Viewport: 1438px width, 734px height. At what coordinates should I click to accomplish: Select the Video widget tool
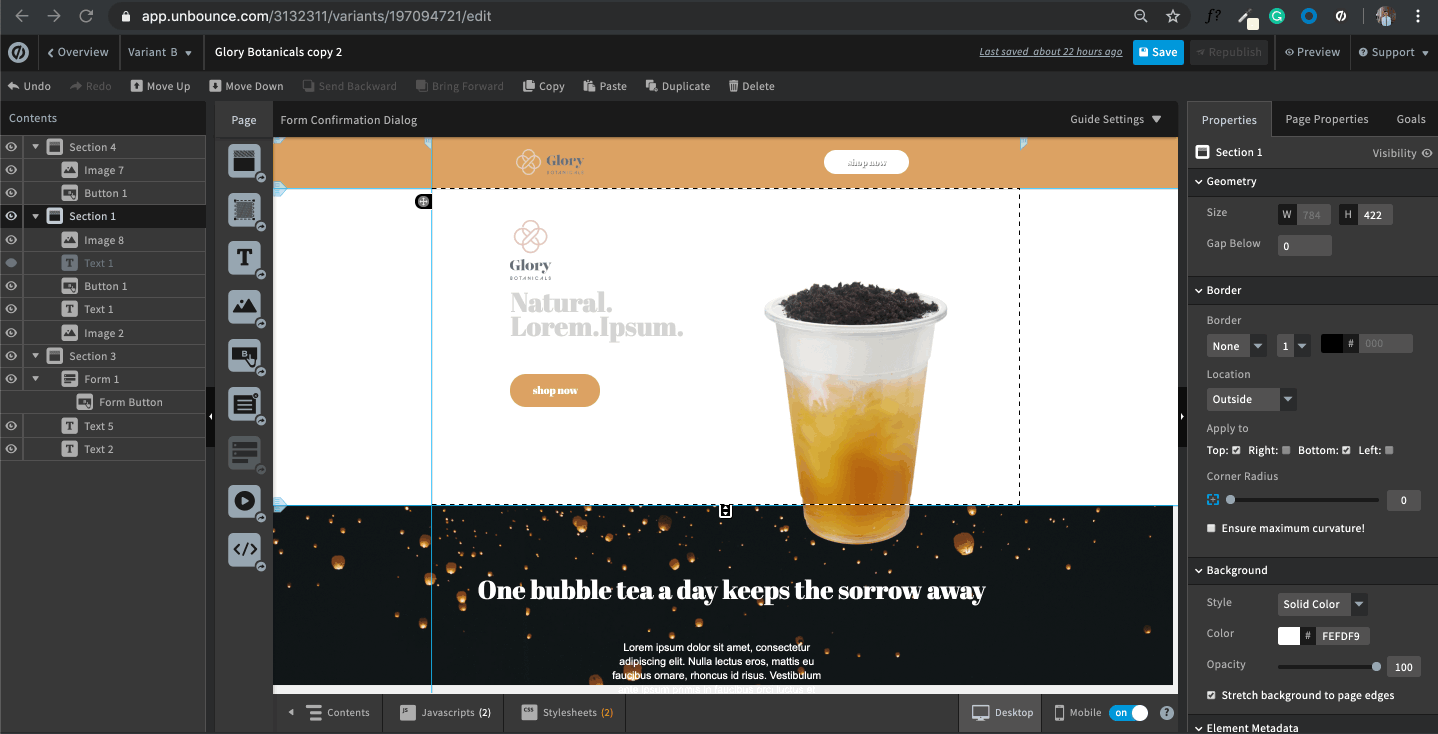tap(244, 500)
